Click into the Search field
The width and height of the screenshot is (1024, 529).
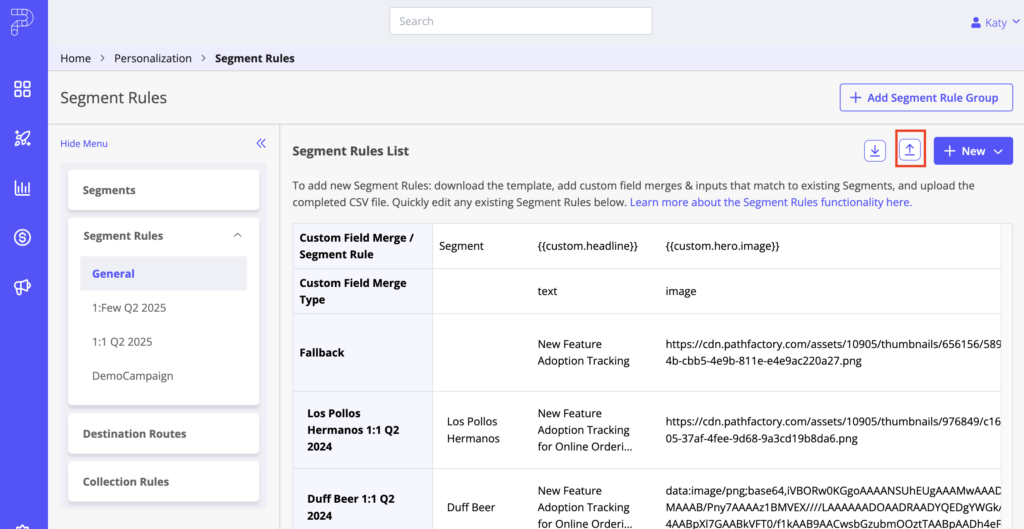[x=520, y=21]
